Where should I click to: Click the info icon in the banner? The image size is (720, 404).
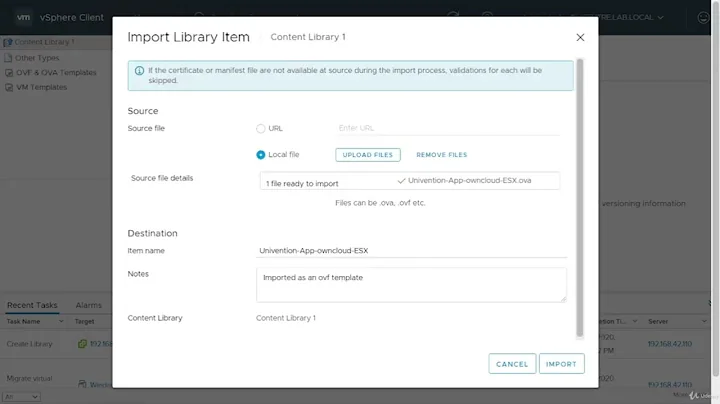[x=139, y=71]
